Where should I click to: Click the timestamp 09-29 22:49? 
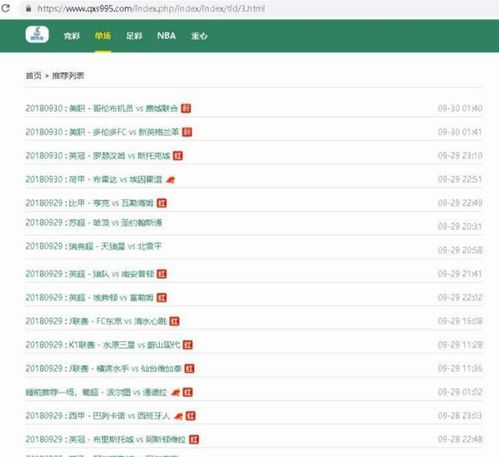click(460, 203)
